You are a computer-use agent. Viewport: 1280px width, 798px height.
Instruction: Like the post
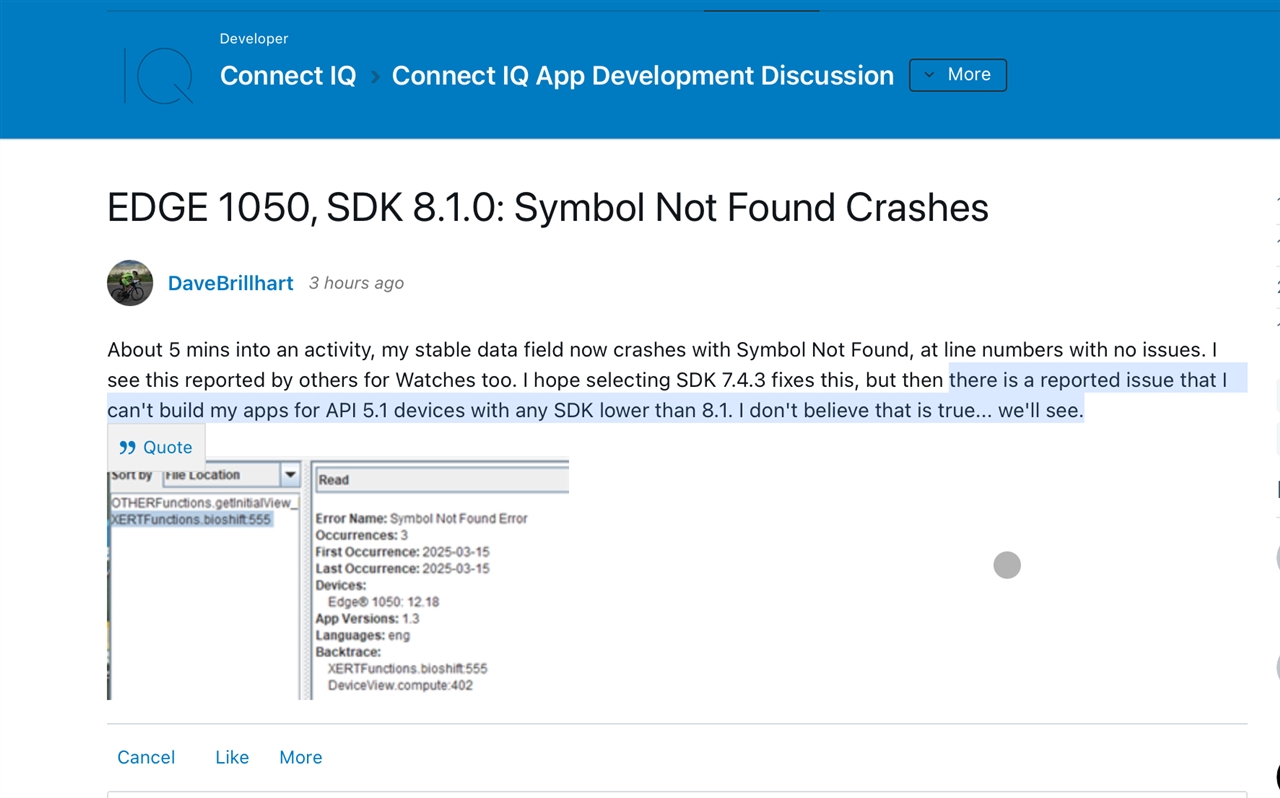click(x=232, y=757)
